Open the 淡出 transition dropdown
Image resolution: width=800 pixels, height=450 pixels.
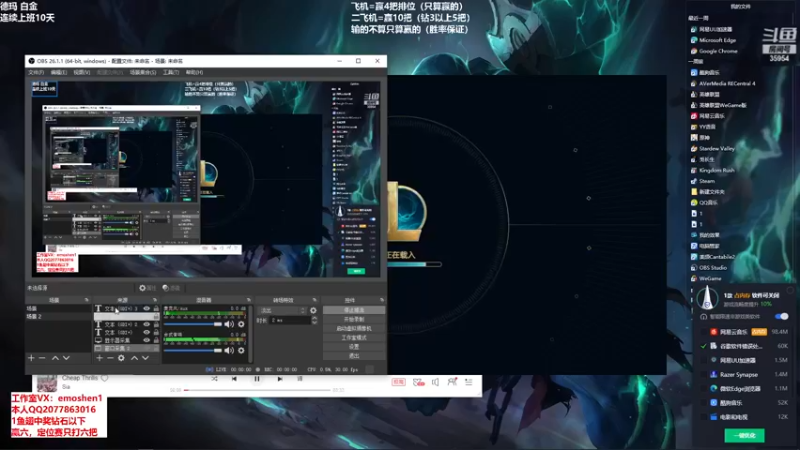click(x=283, y=310)
